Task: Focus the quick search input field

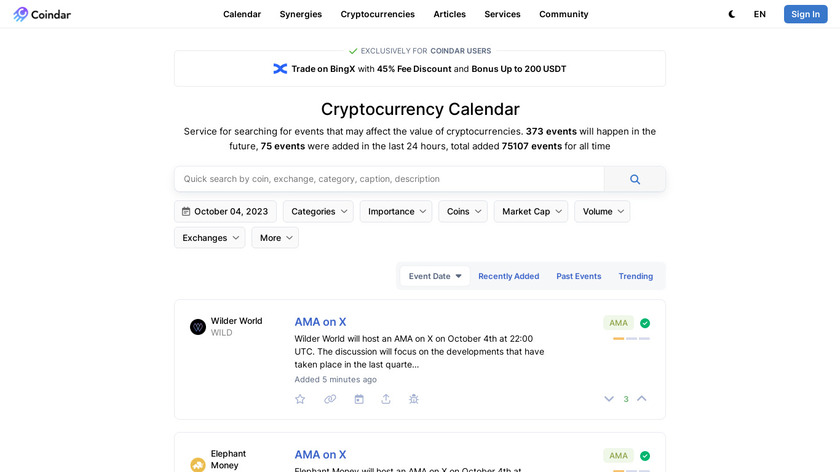Action: coord(390,179)
